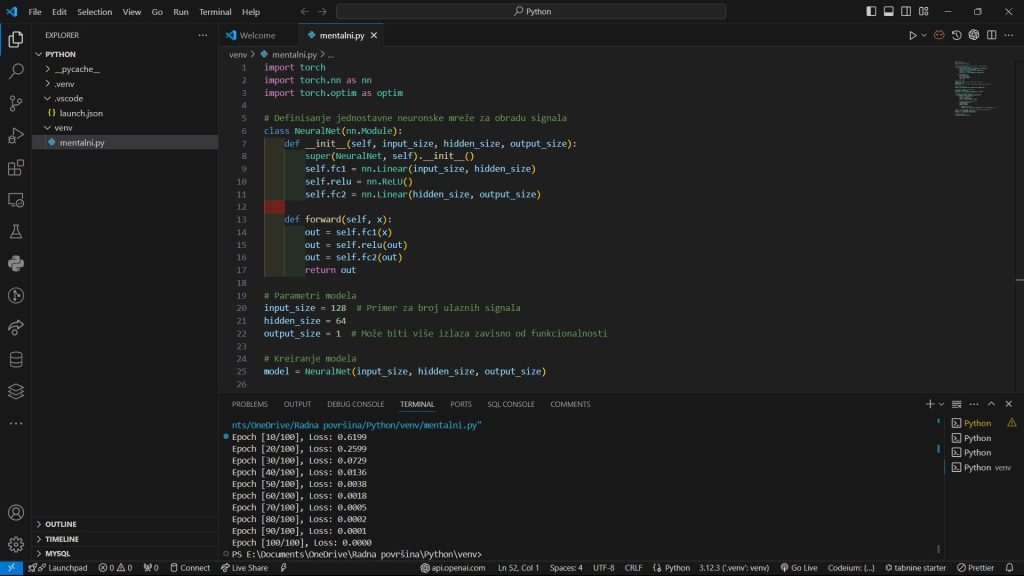Click the Python interpreter version 3.12.3
This screenshot has width=1024, height=576.
point(733,567)
